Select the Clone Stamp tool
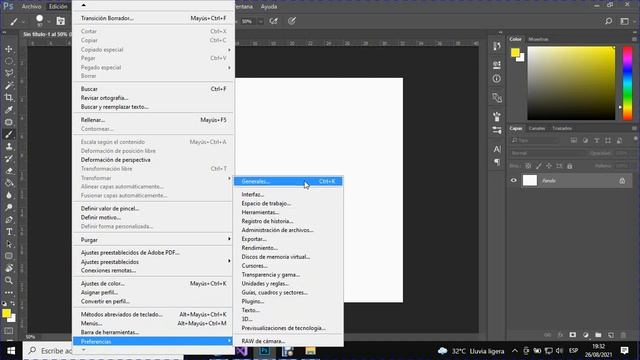Viewport: 640px width, 360px height. 9,147
